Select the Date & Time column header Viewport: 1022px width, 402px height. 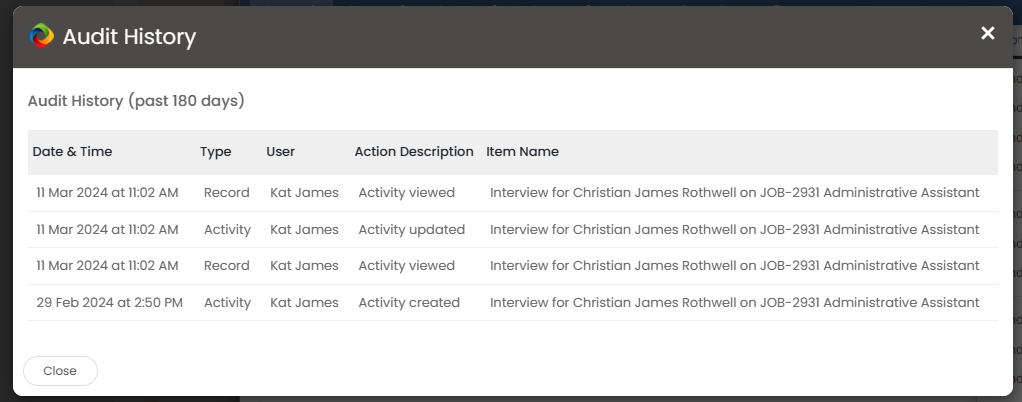72,151
